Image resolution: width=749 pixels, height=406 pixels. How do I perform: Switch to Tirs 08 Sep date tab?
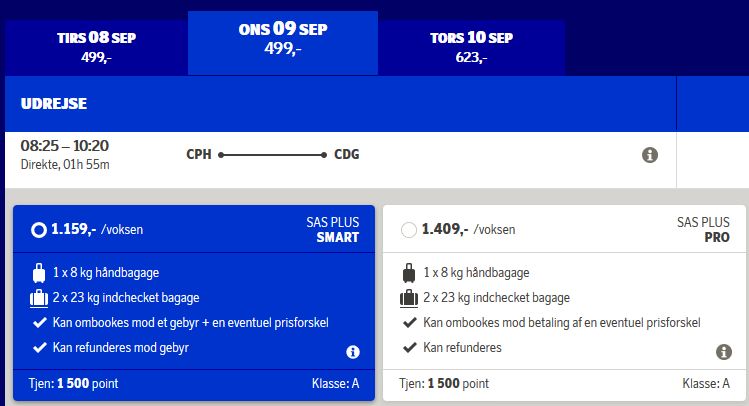pyautogui.click(x=97, y=46)
